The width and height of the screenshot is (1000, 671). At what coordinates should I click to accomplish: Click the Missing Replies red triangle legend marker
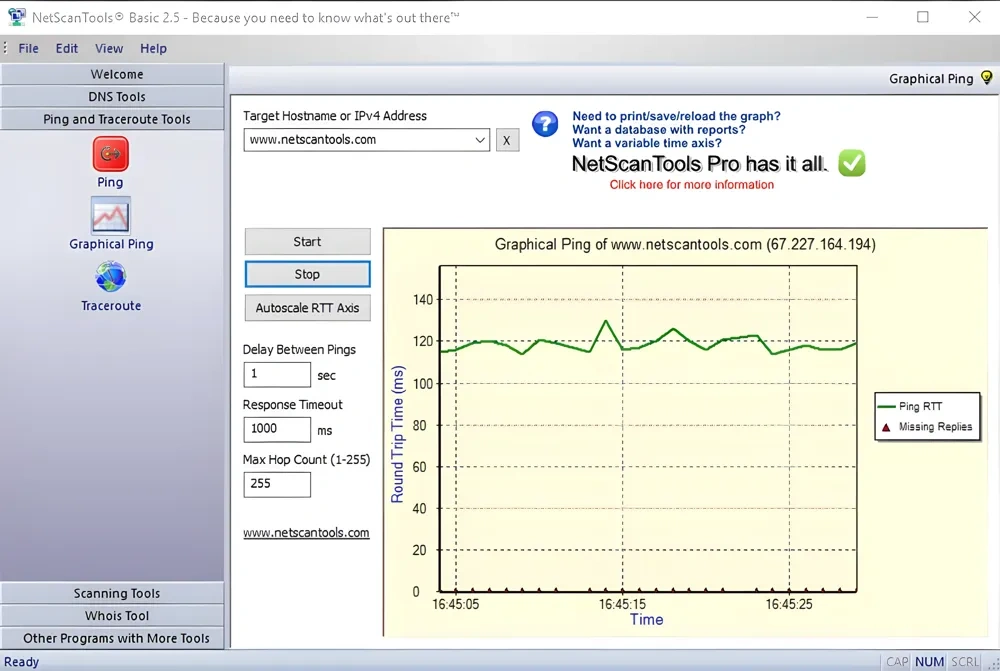coord(886,427)
